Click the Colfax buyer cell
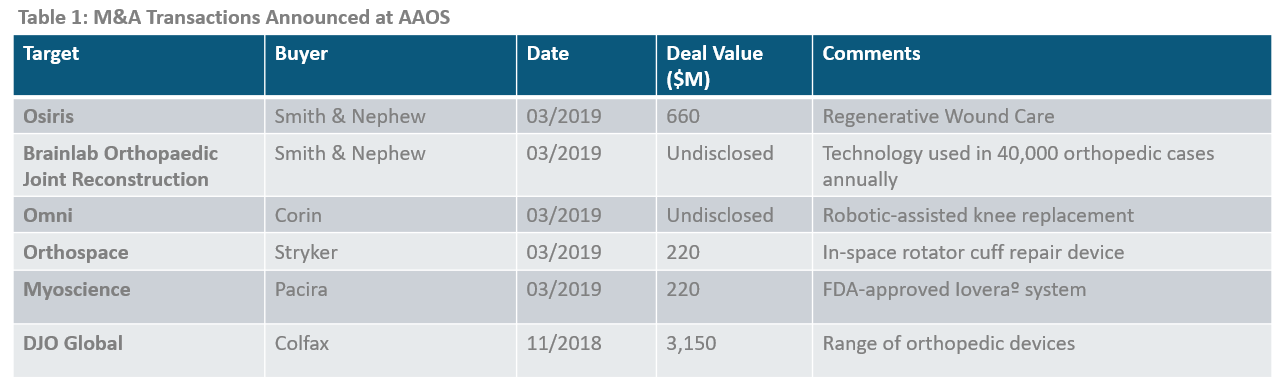Viewport: 1281px width, 390px height. pyautogui.click(x=391, y=343)
